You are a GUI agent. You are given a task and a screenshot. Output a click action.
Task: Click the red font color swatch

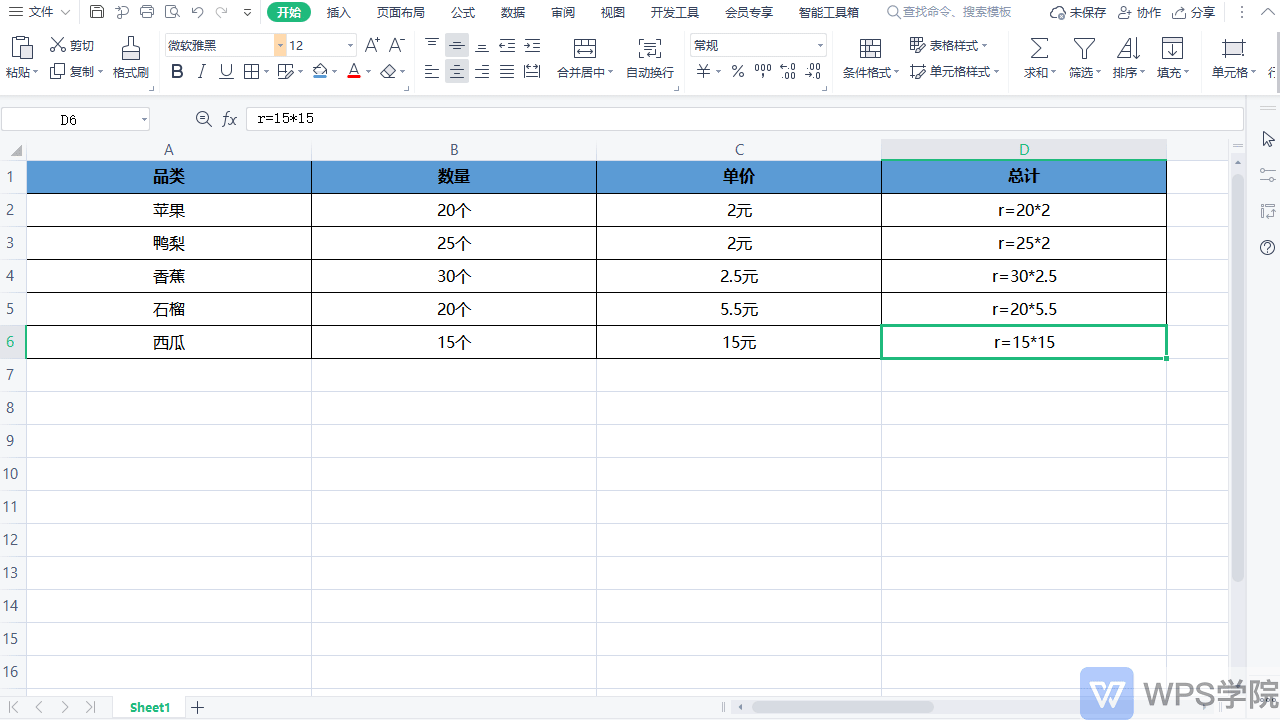[x=353, y=71]
